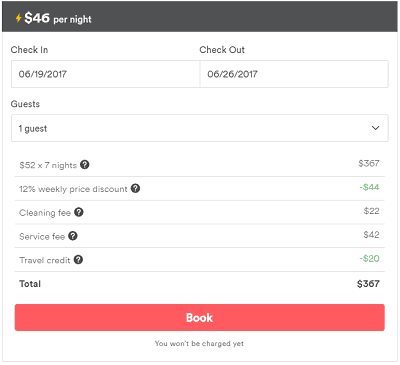Viewport: 400px width, 365px height.
Task: Click the Cleaning fee question mark icon
Action: pos(79,212)
